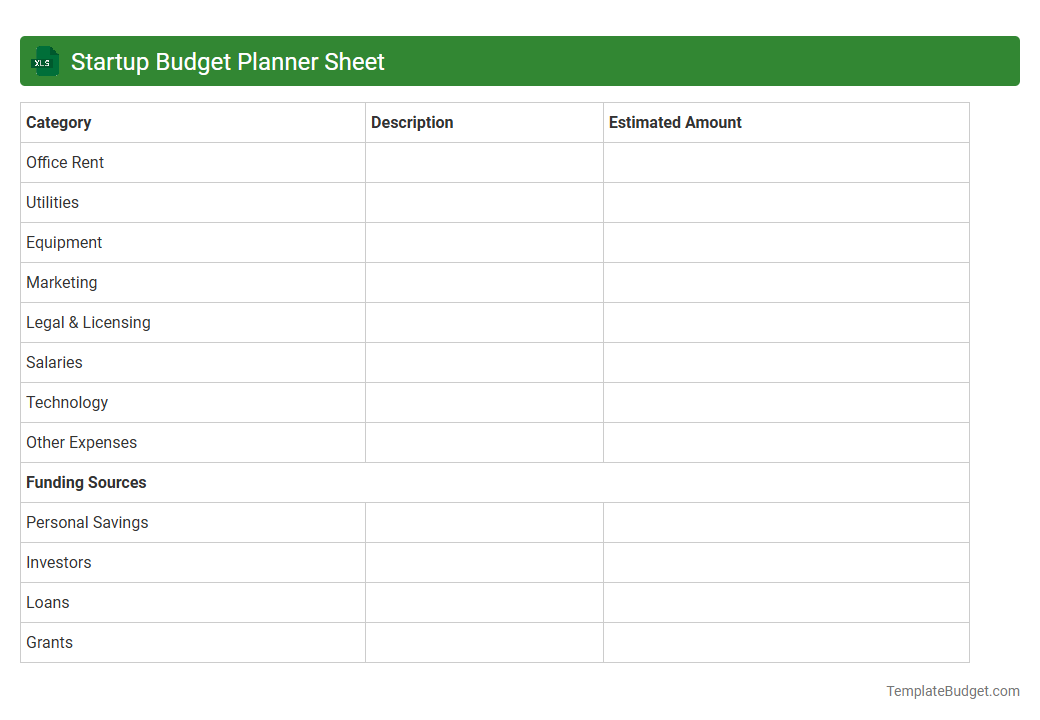This screenshot has height=720, width=1040.
Task: Click the Startup Budget Planner Sheet title
Action: tap(227, 61)
